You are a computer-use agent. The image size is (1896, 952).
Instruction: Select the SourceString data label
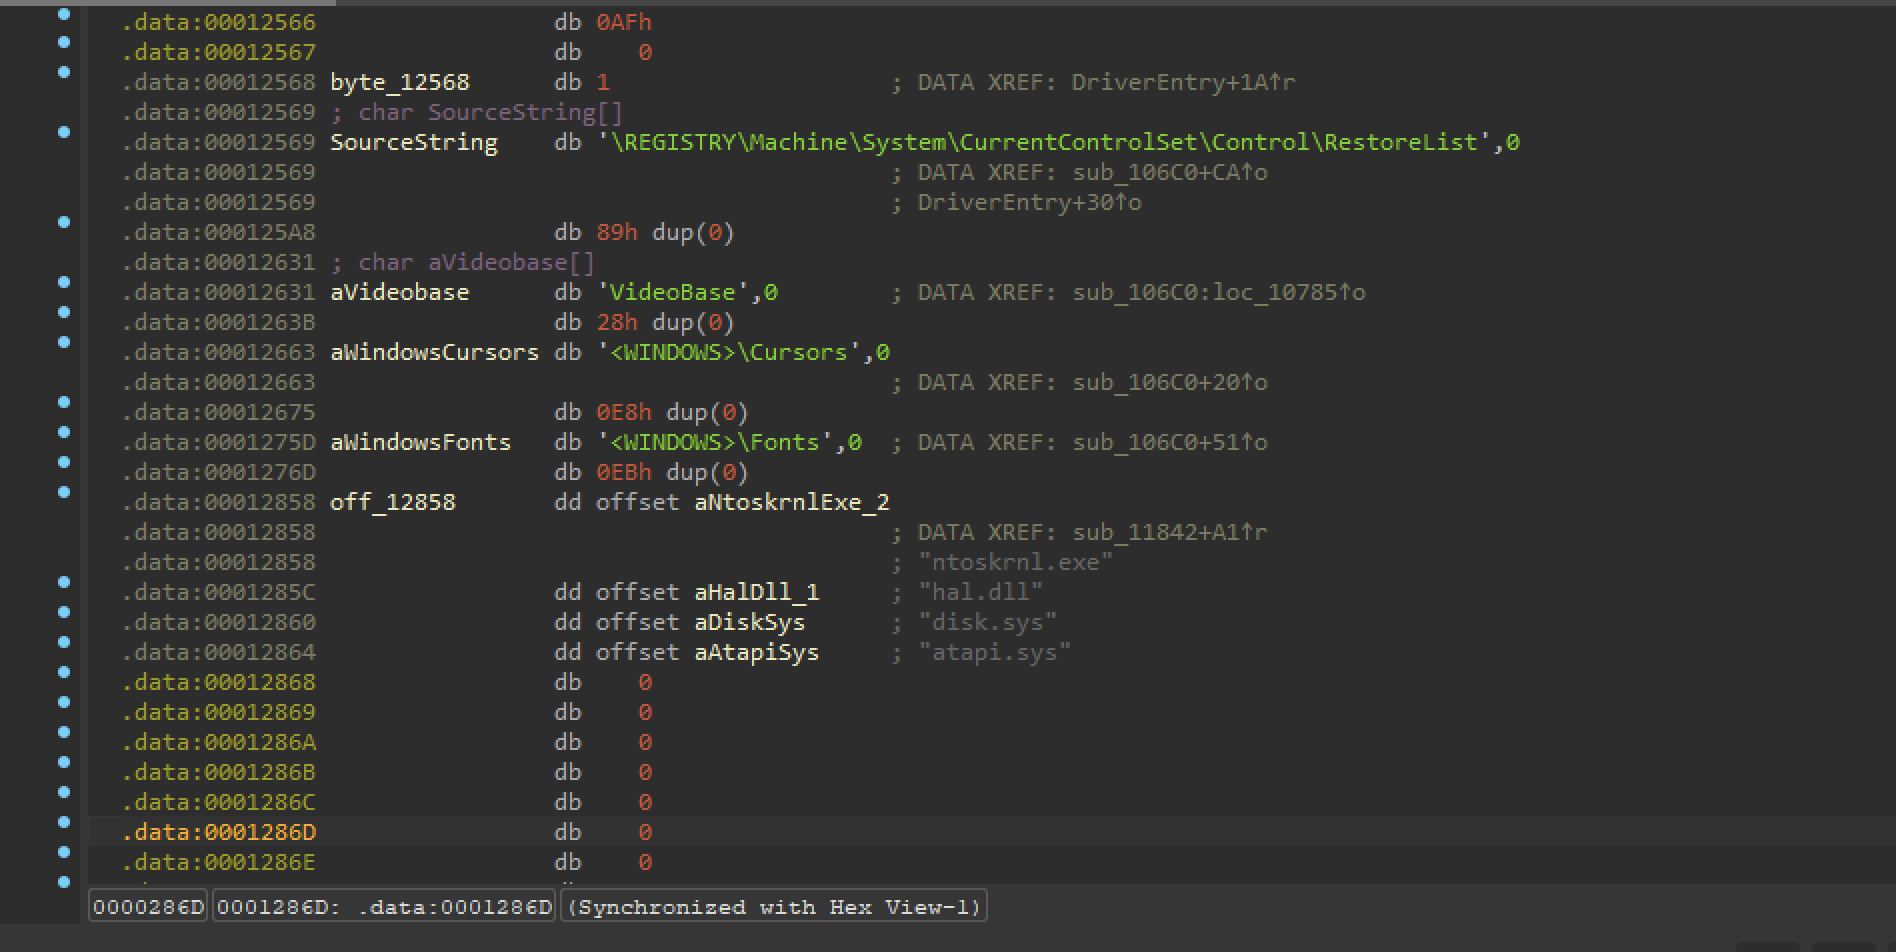[x=413, y=142]
